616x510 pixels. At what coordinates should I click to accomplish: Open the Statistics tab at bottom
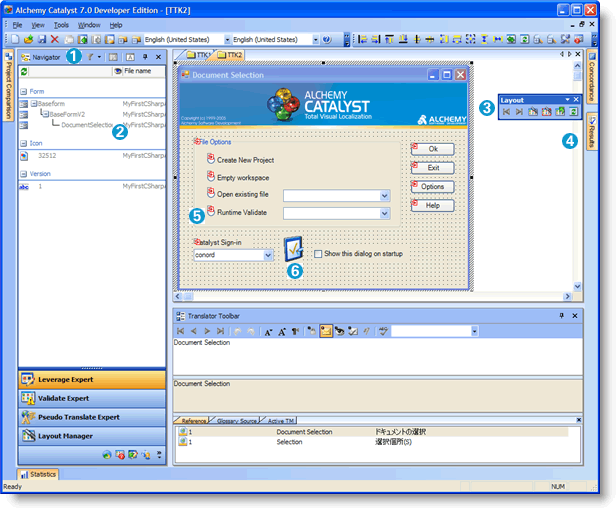pos(38,475)
